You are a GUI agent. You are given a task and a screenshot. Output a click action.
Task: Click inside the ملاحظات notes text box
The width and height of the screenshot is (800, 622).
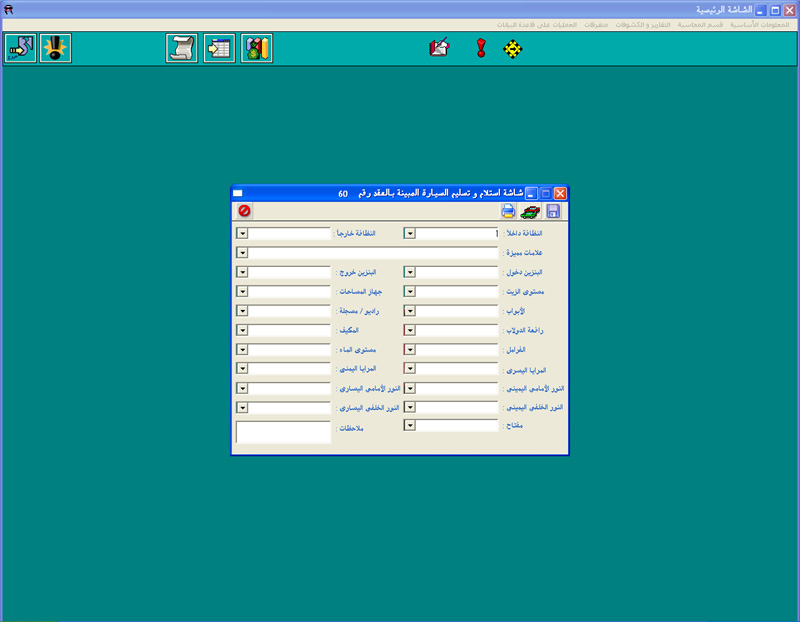(x=283, y=432)
